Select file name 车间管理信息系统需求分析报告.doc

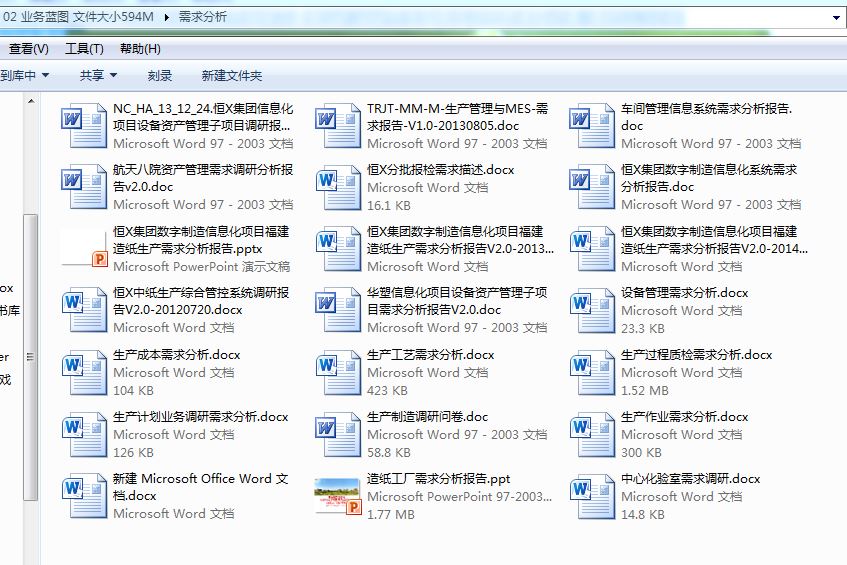pos(707,117)
